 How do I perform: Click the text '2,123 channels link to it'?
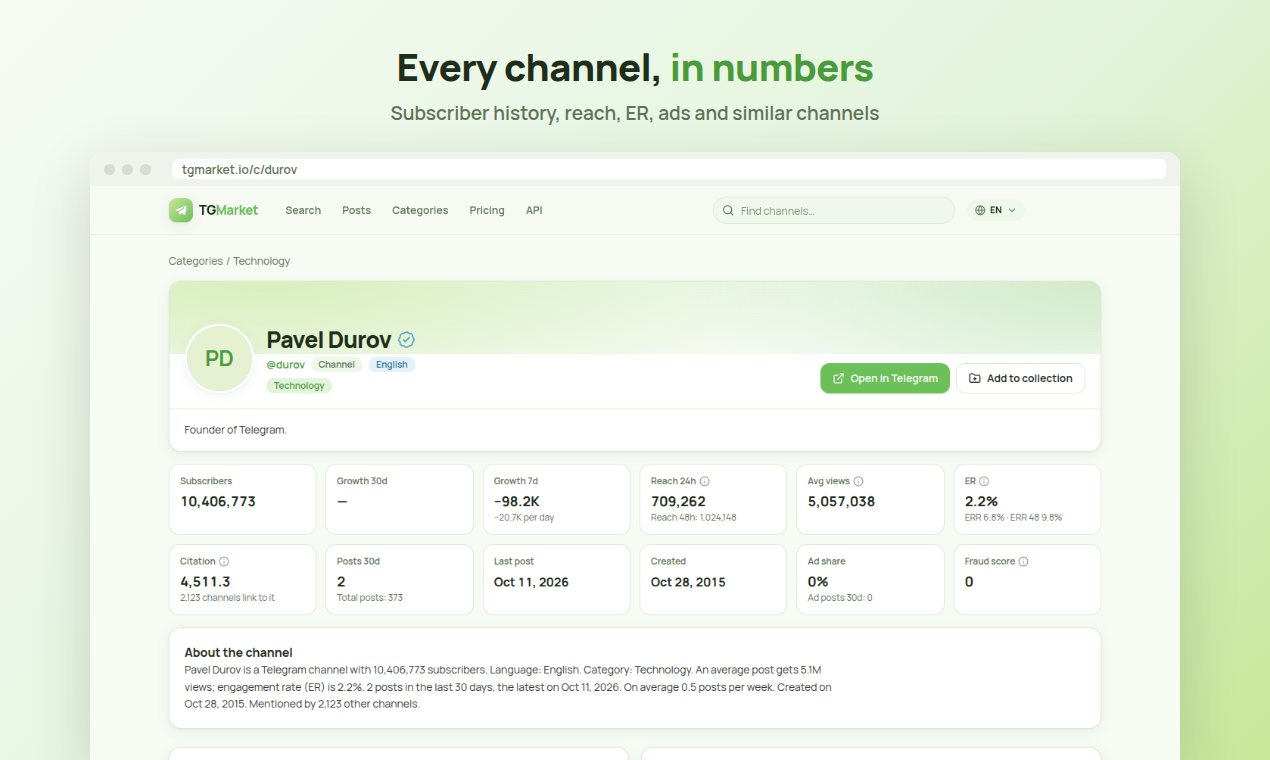[x=227, y=598]
